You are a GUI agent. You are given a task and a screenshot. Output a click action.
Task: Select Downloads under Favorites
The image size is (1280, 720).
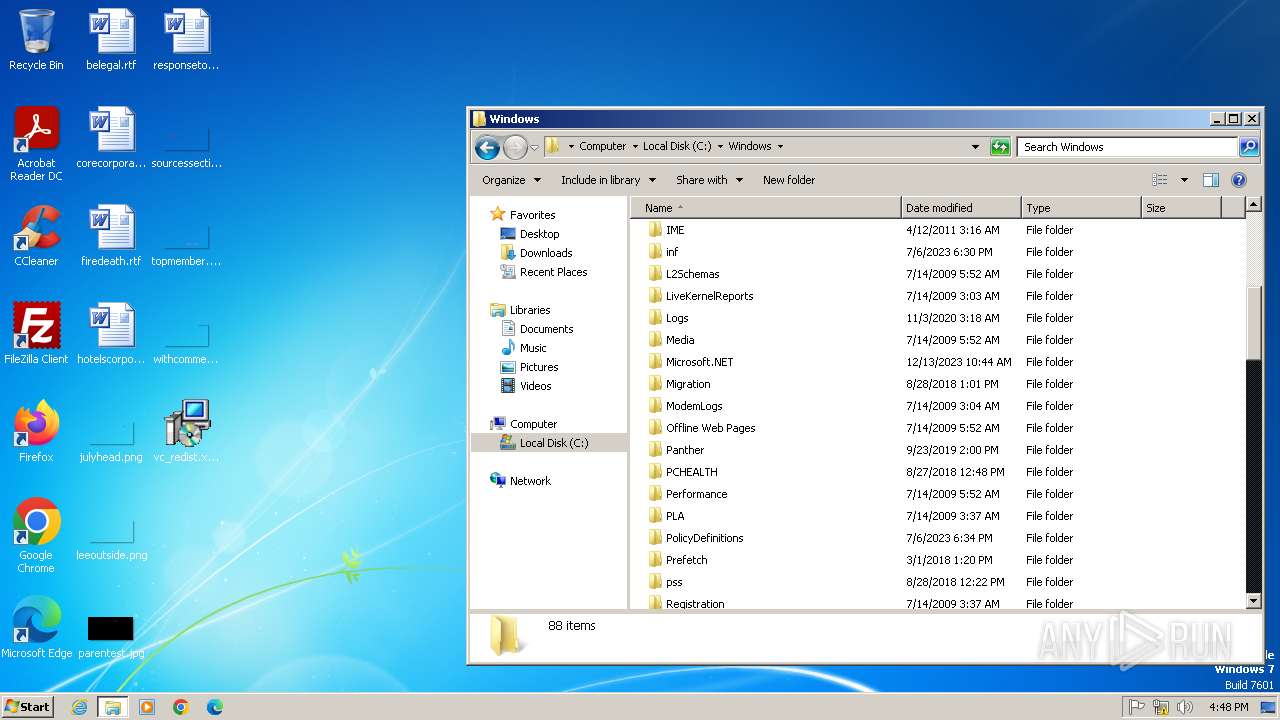546,253
